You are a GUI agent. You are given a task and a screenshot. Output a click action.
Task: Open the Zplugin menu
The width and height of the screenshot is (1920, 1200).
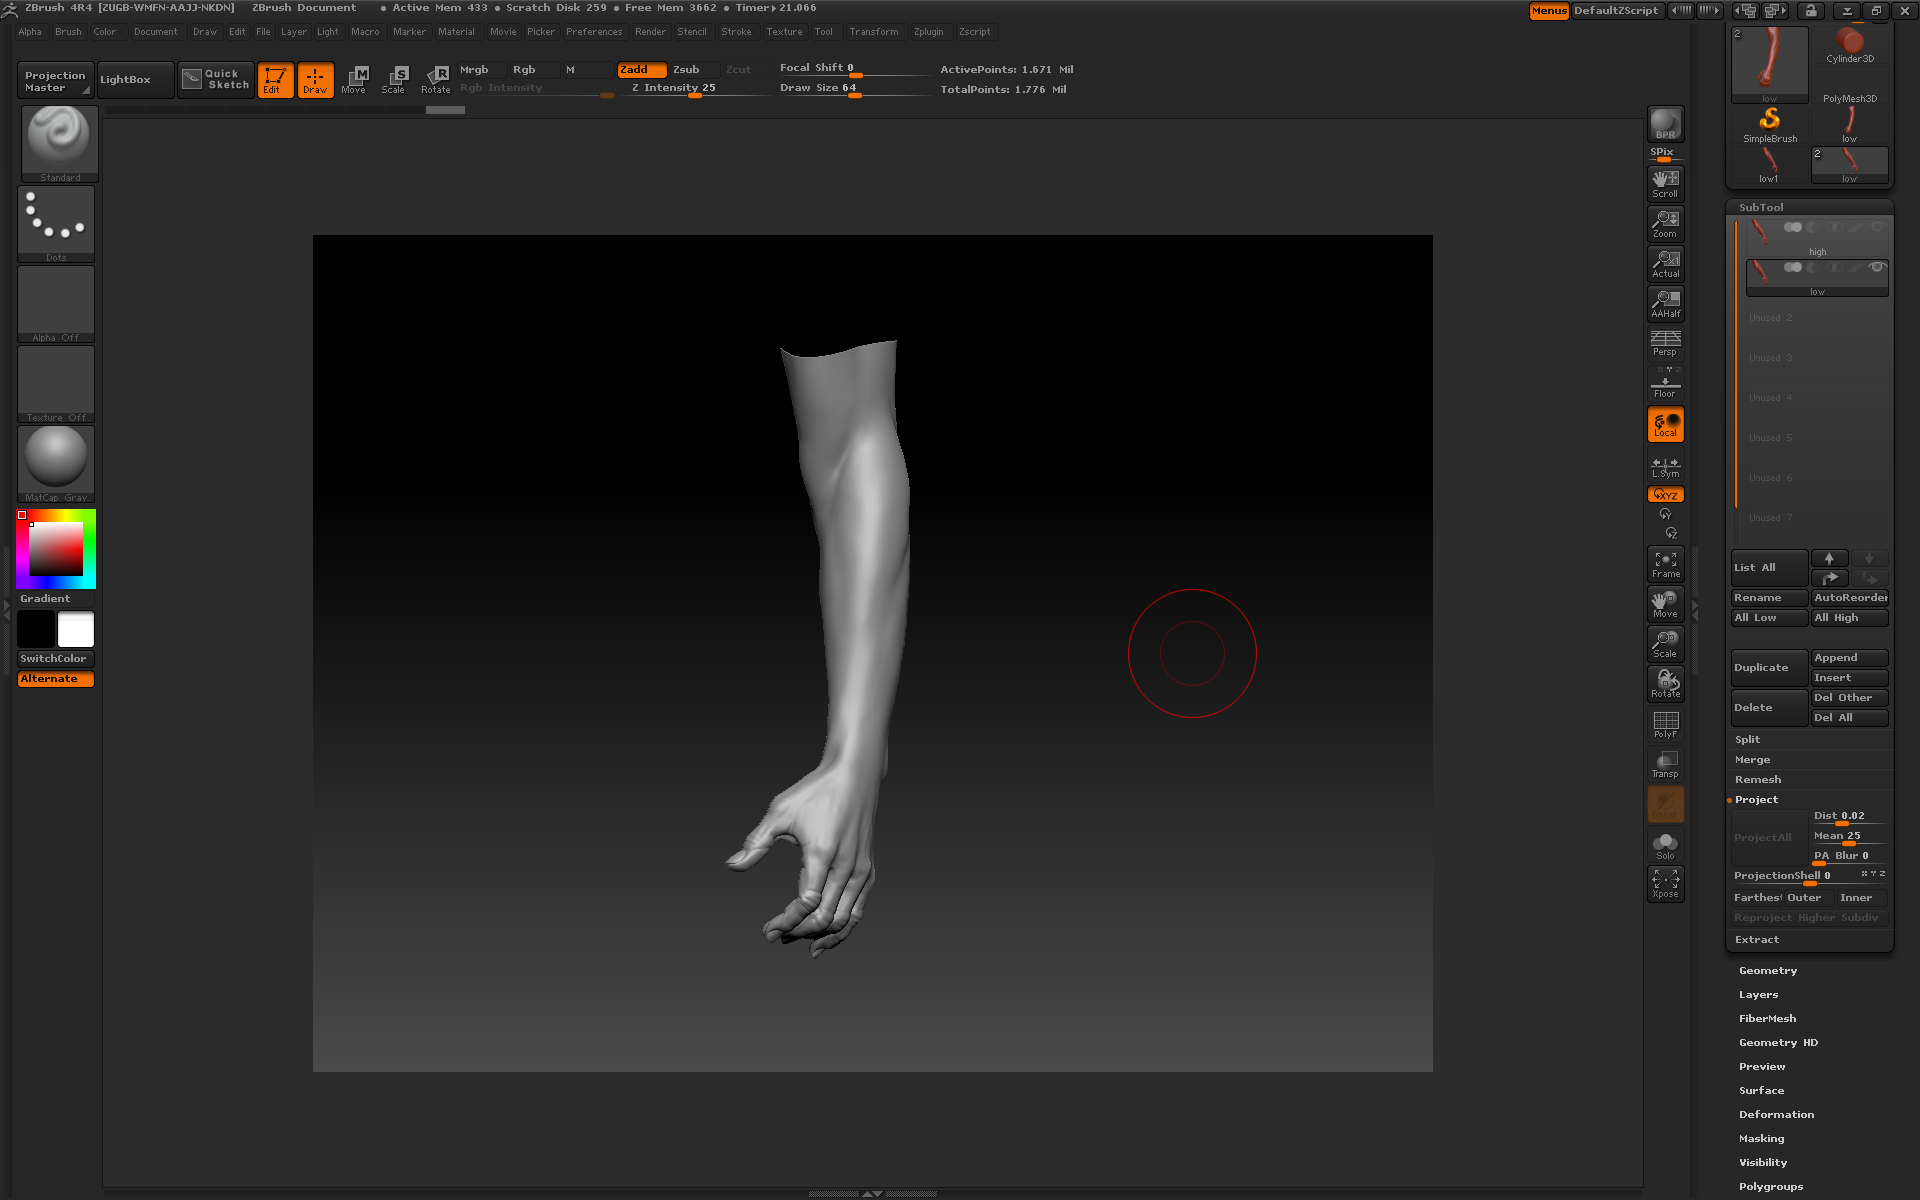(x=928, y=32)
